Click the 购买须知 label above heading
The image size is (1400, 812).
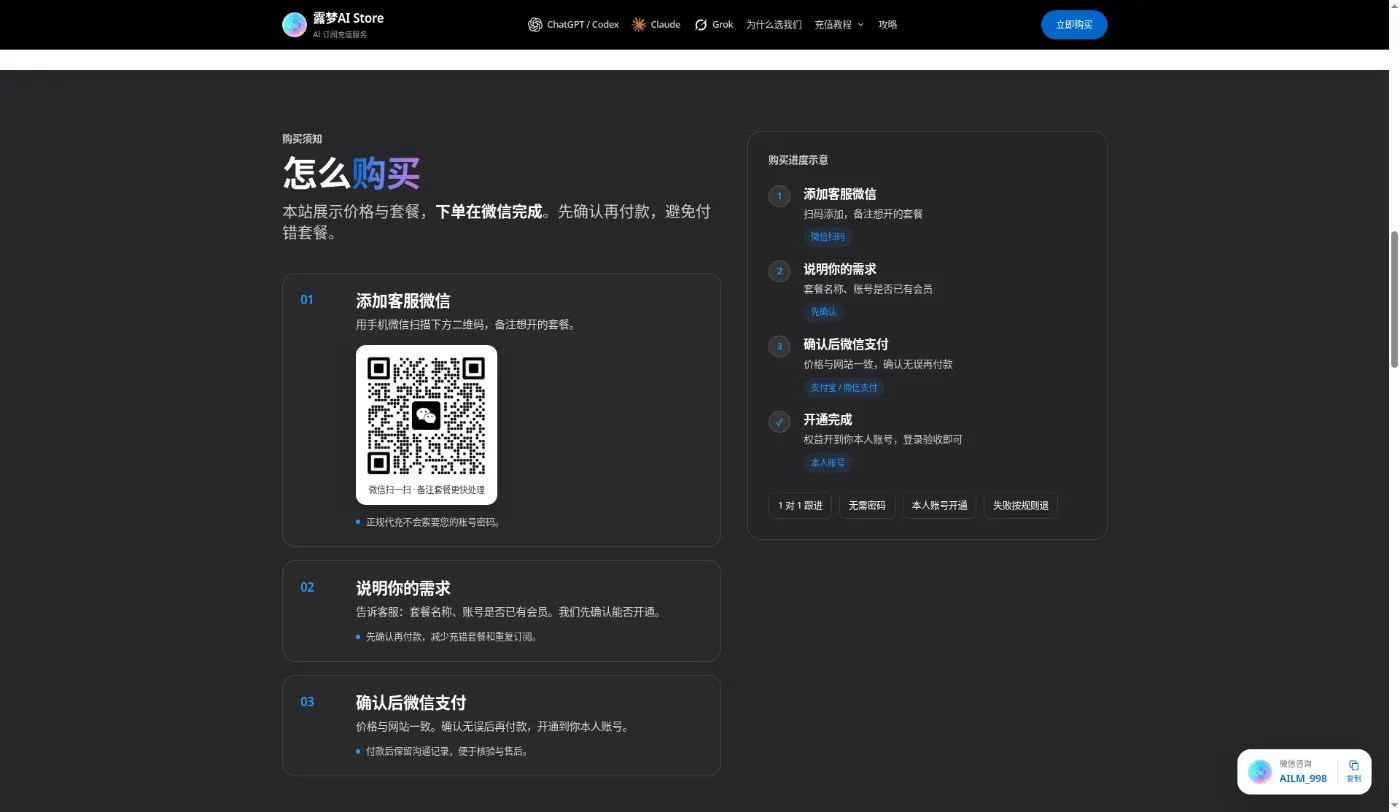tap(302, 139)
